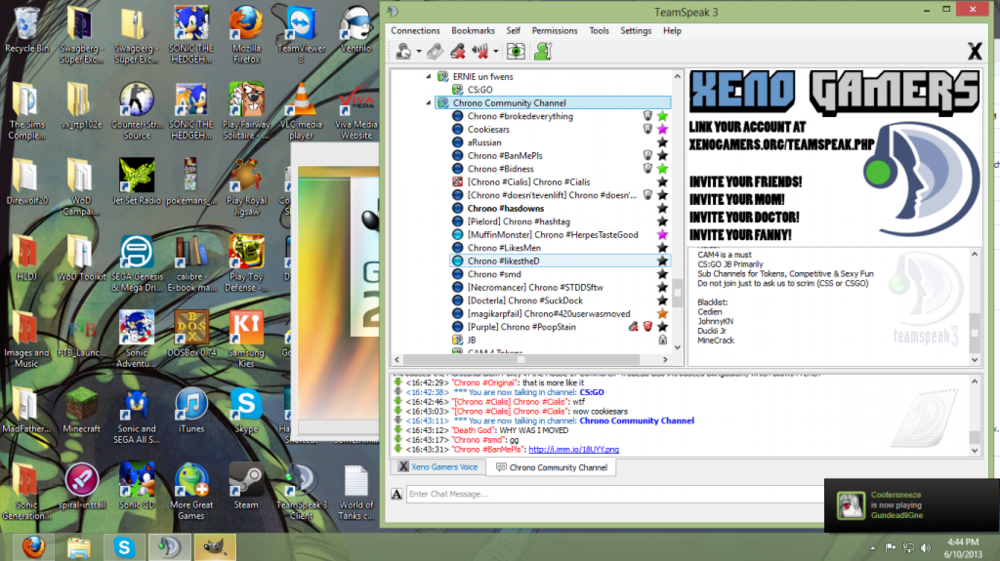1000x561 pixels.
Task: Open the Steam desktop shortcut
Action: [246, 488]
